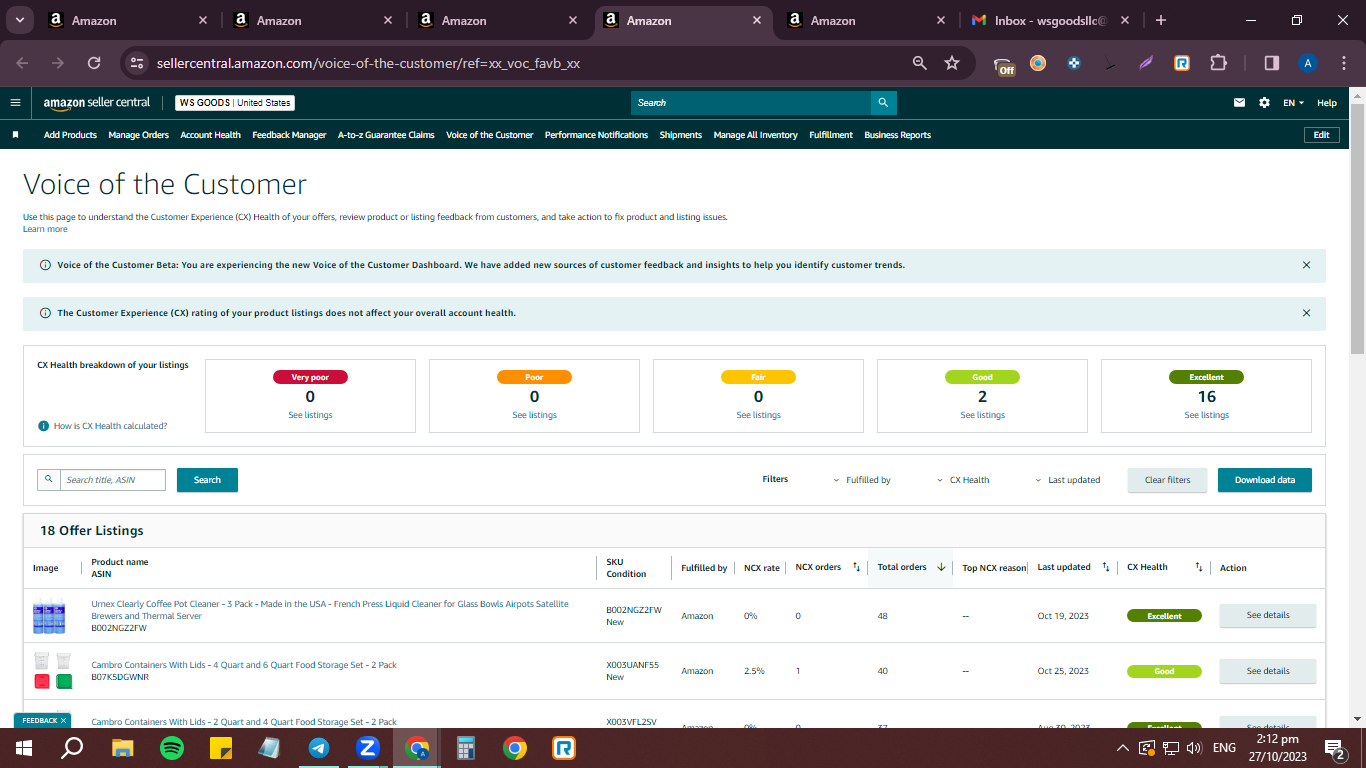Click the Download data button
Image resolution: width=1366 pixels, height=768 pixels.
(1264, 480)
